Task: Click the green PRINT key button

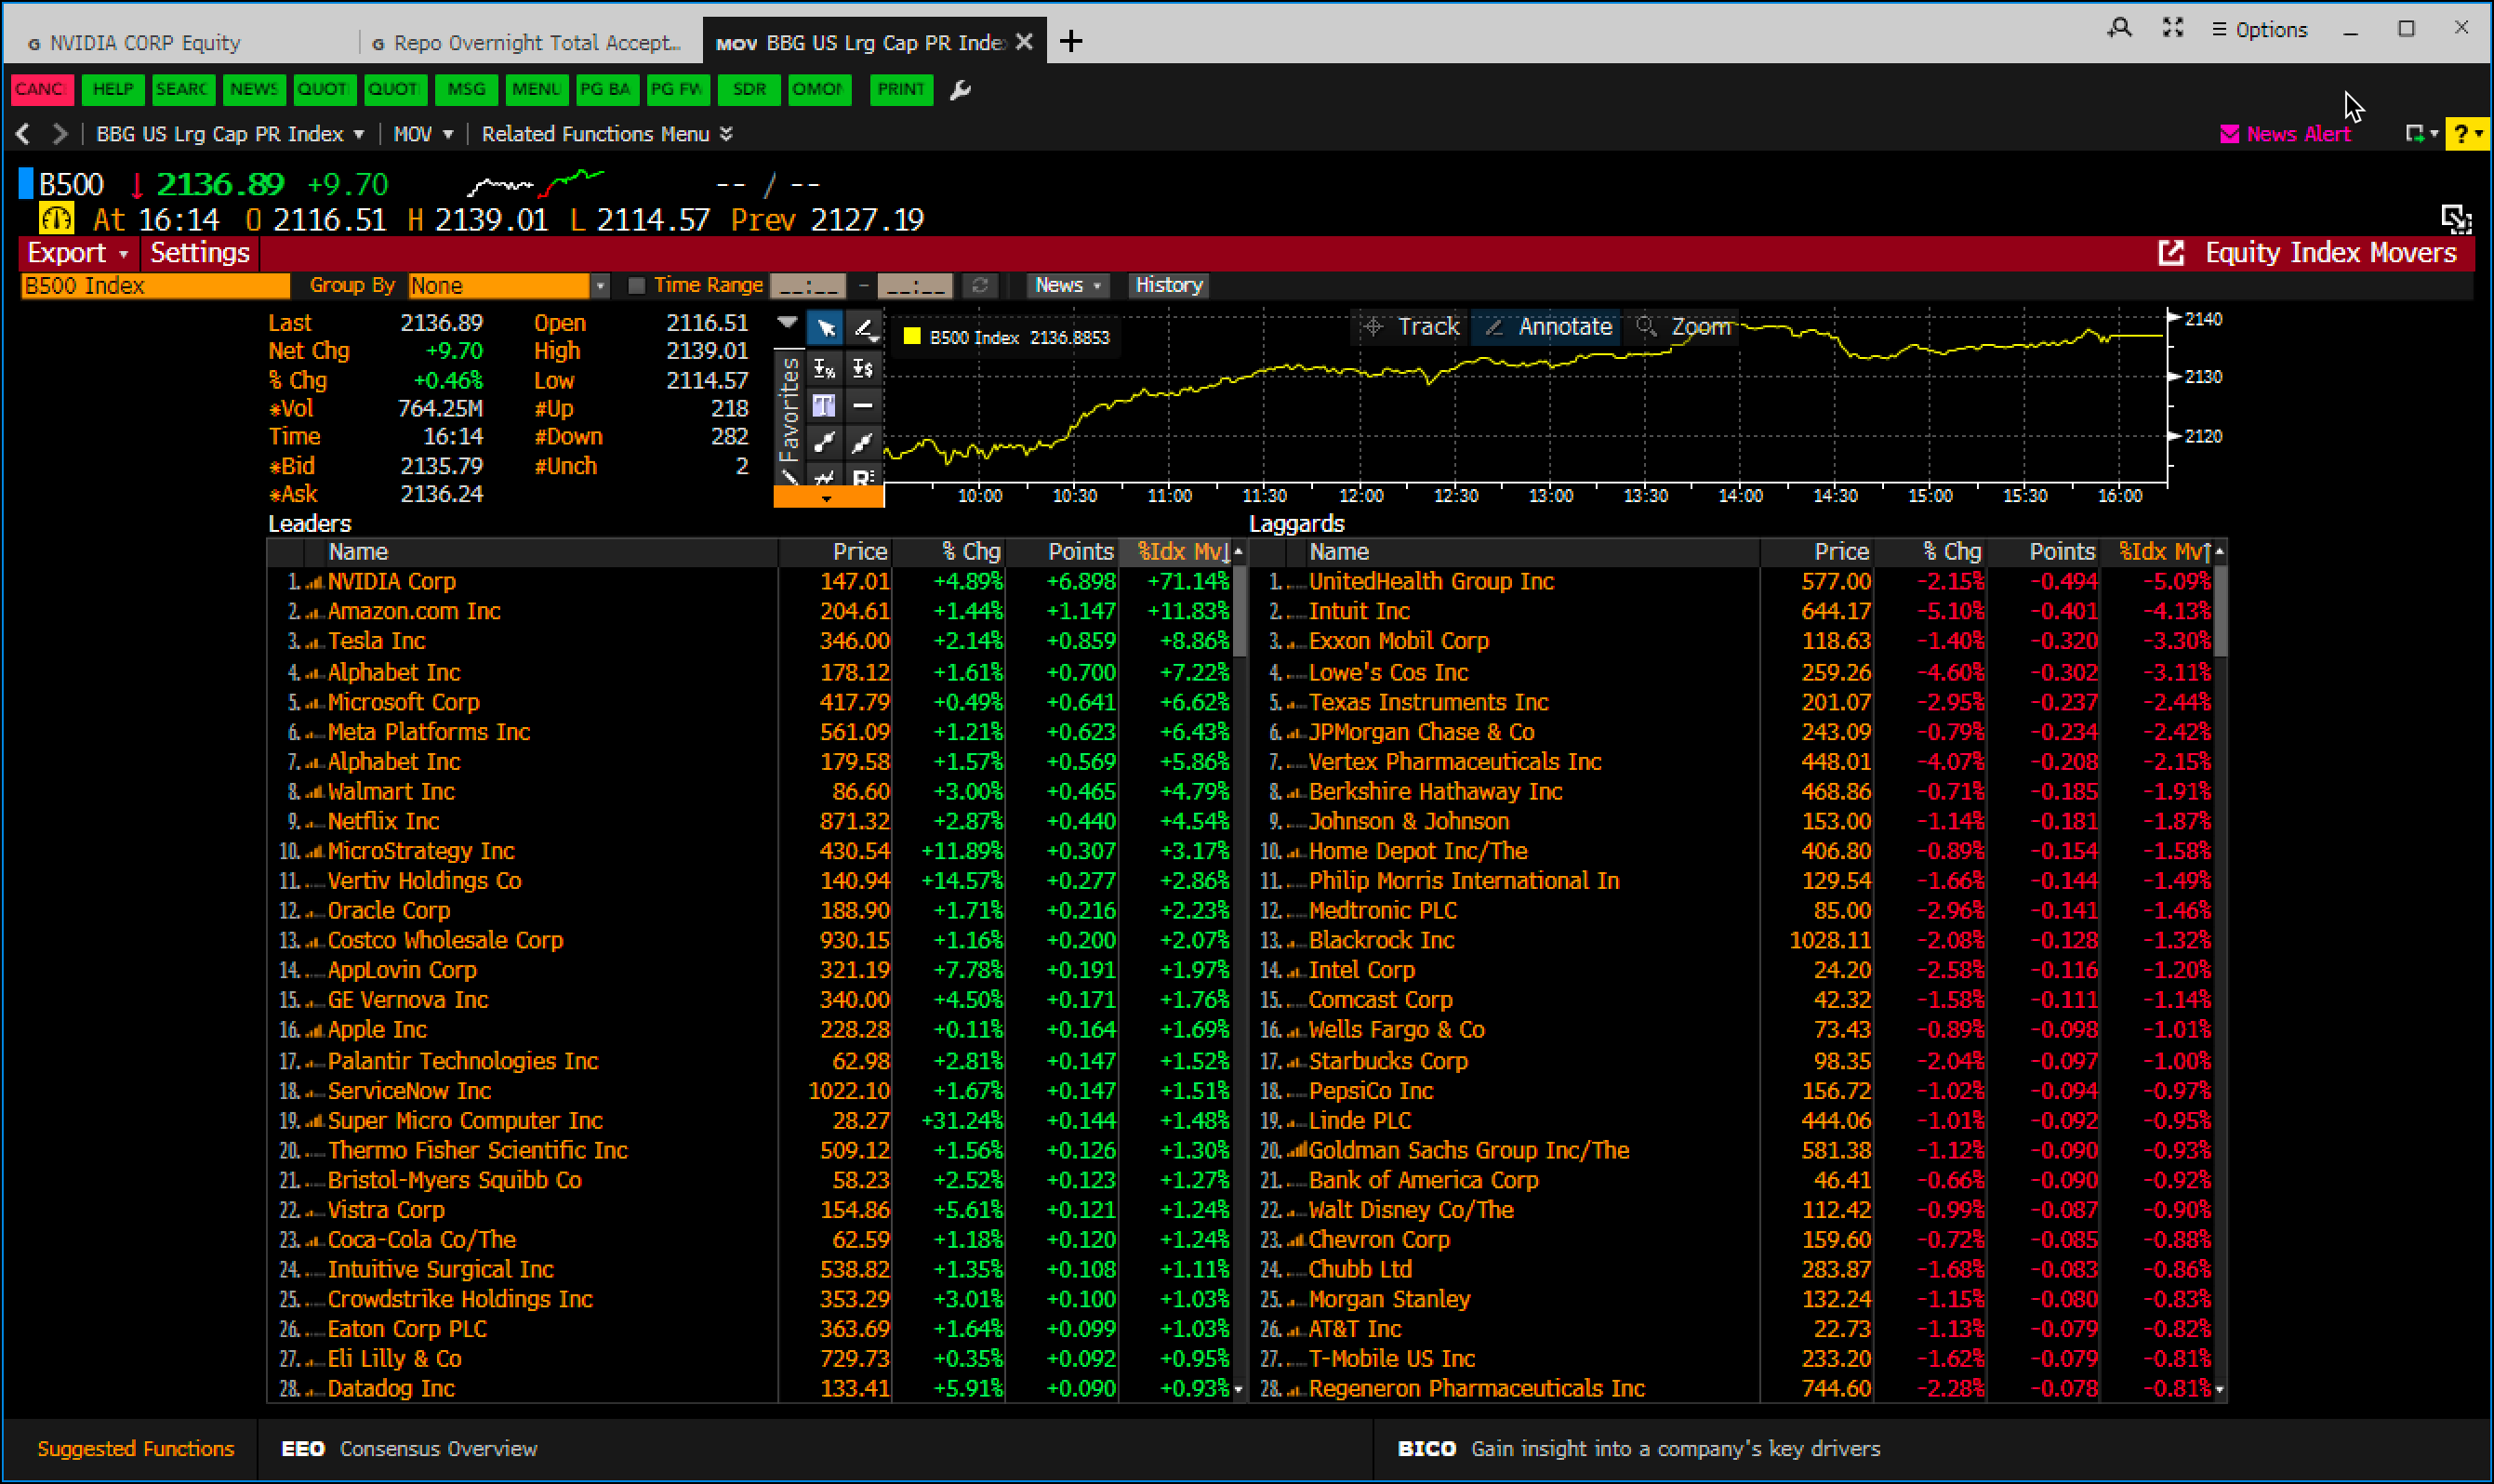Action: pyautogui.click(x=901, y=90)
